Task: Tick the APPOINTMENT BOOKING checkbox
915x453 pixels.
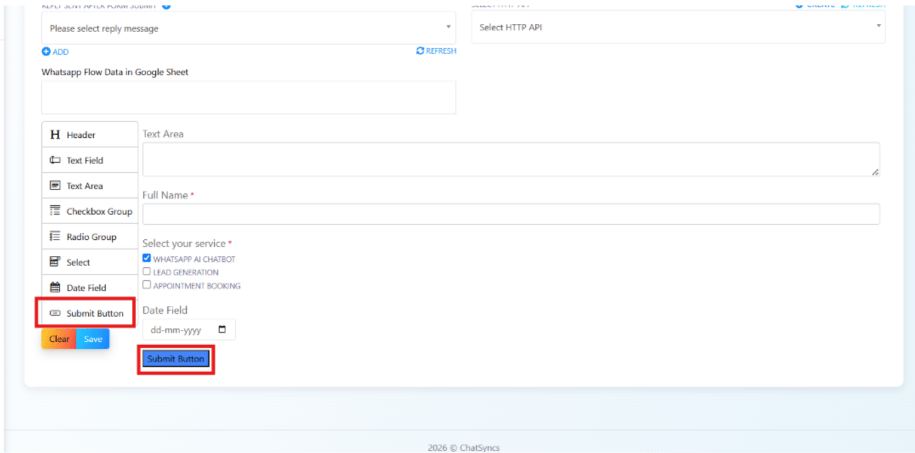Action: click(147, 285)
